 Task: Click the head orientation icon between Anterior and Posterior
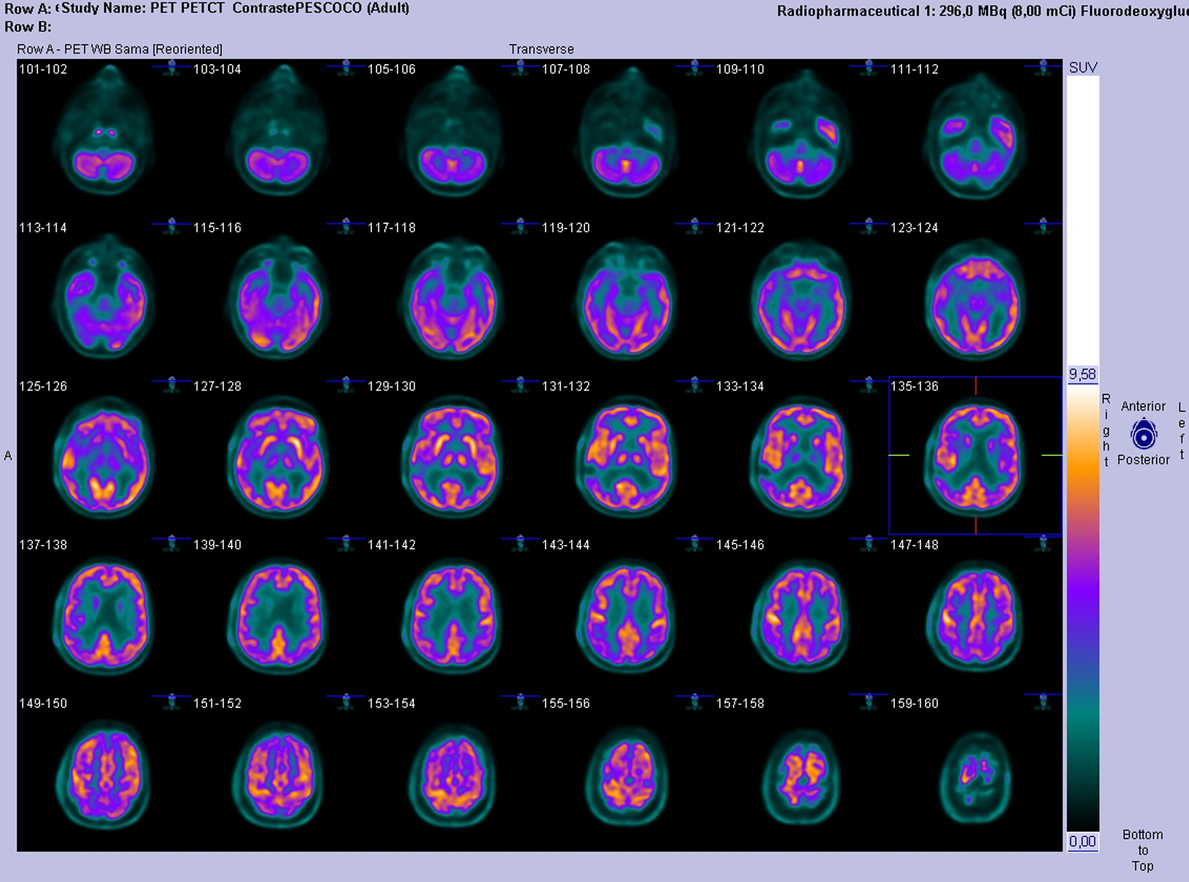1143,433
